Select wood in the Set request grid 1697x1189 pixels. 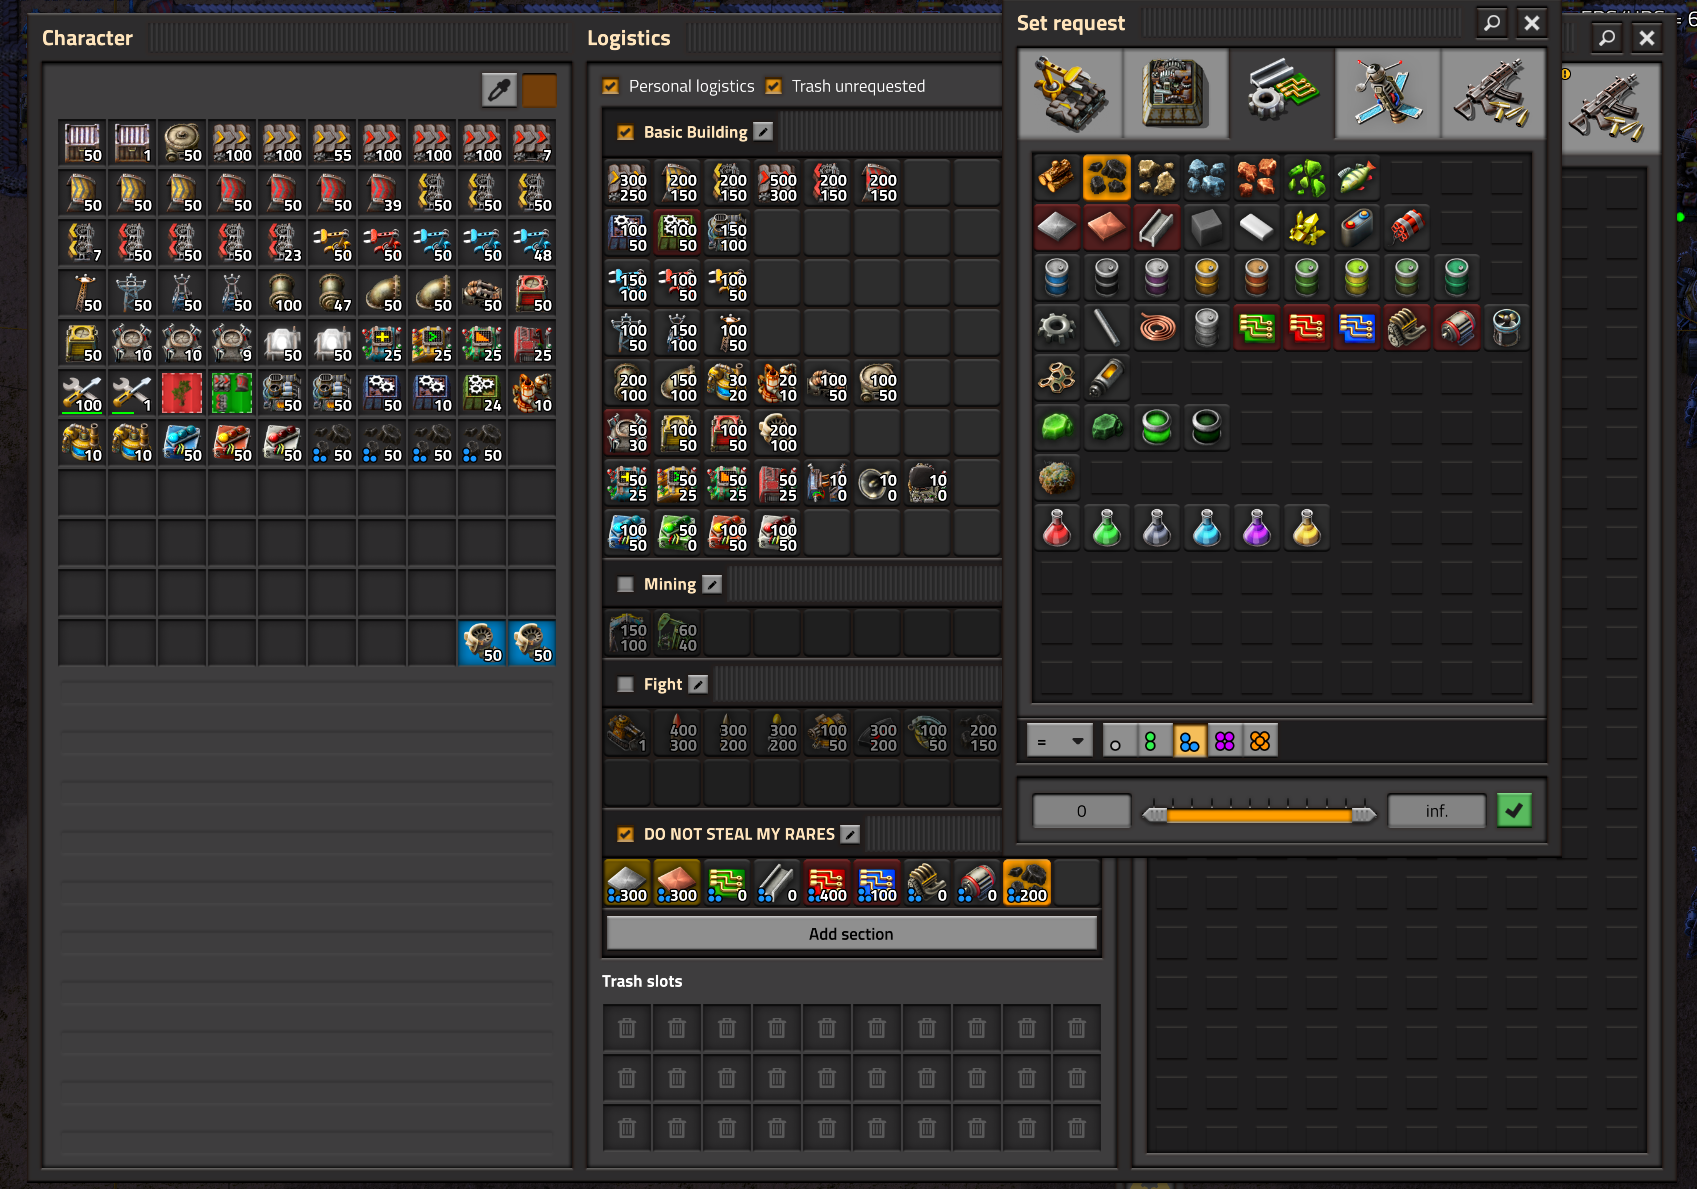(x=1057, y=178)
